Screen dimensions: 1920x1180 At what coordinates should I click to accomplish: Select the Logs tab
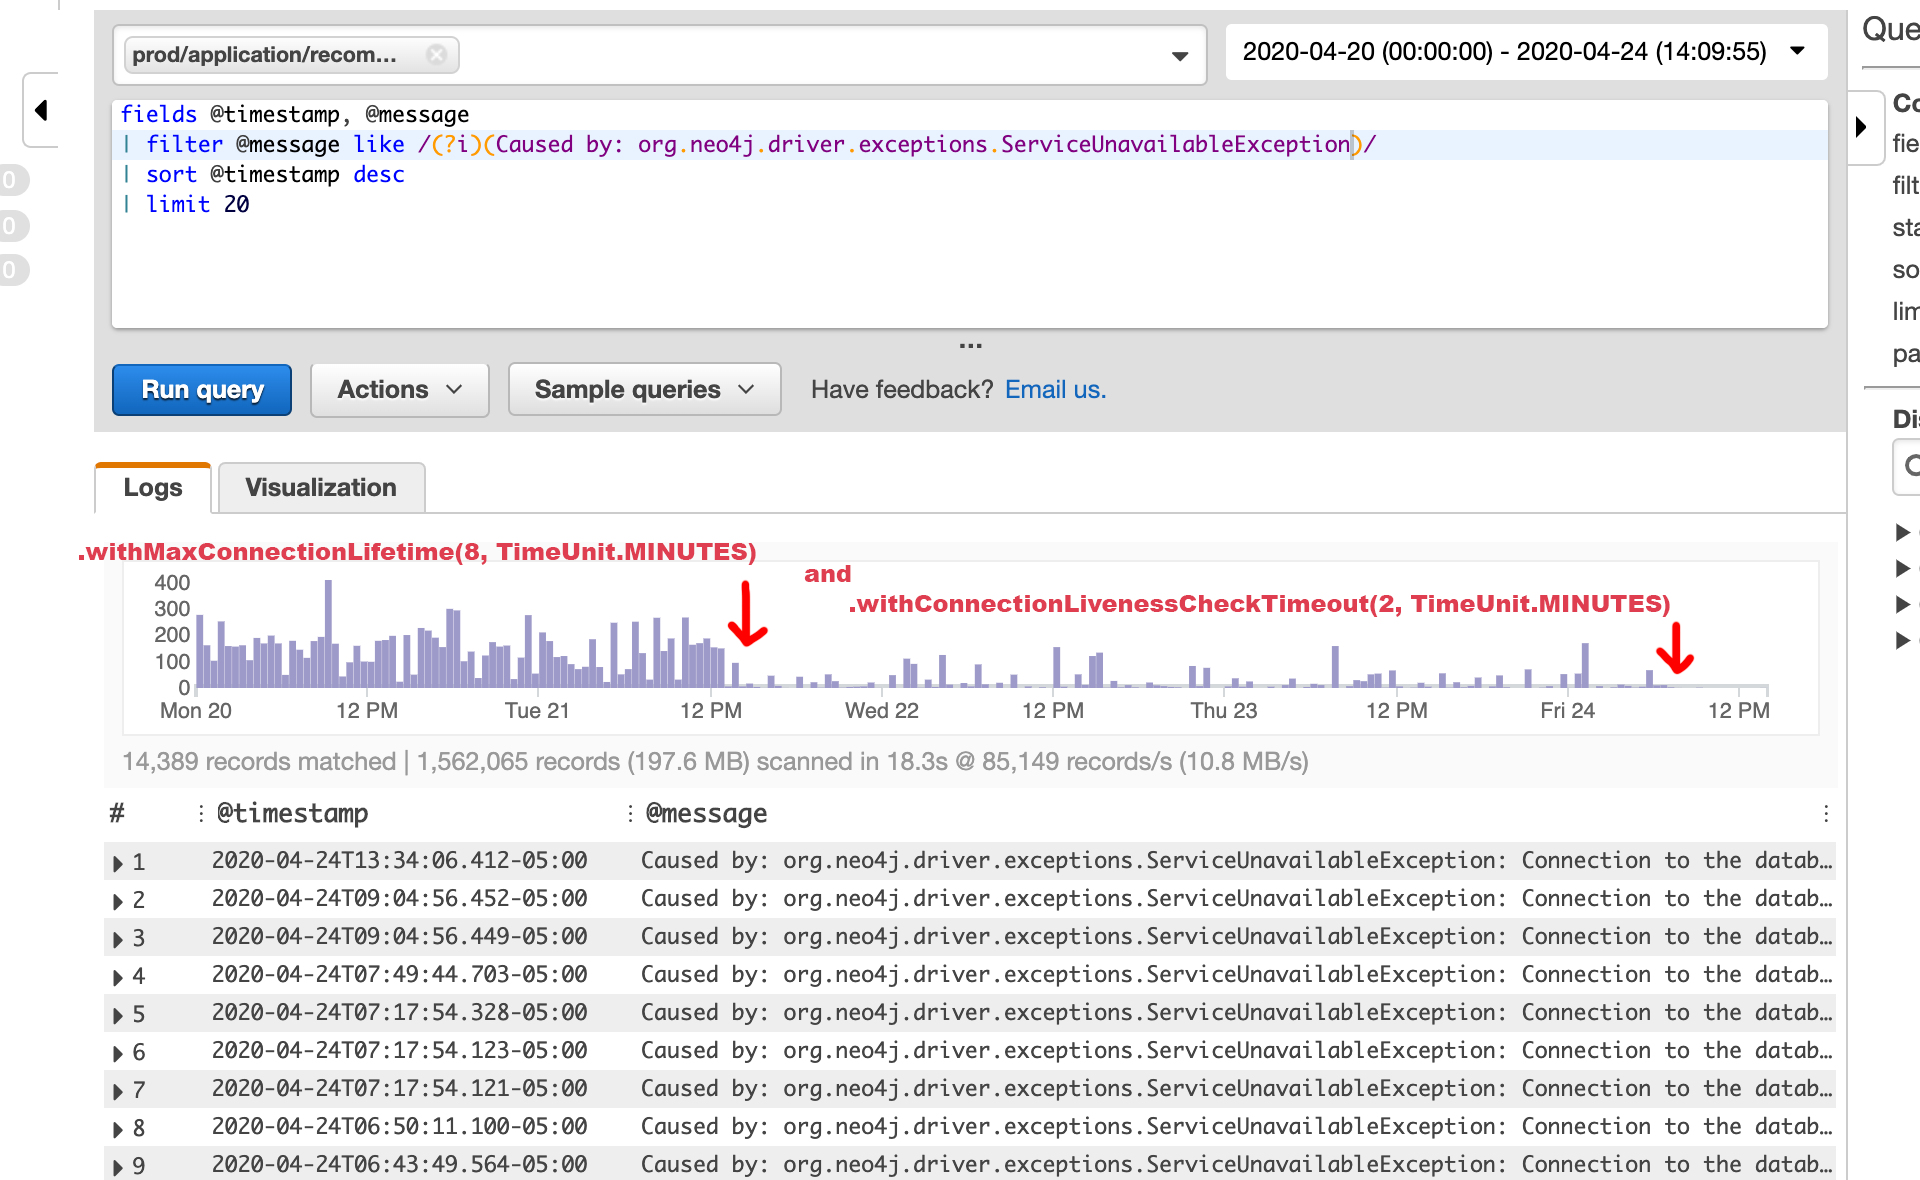(x=153, y=488)
